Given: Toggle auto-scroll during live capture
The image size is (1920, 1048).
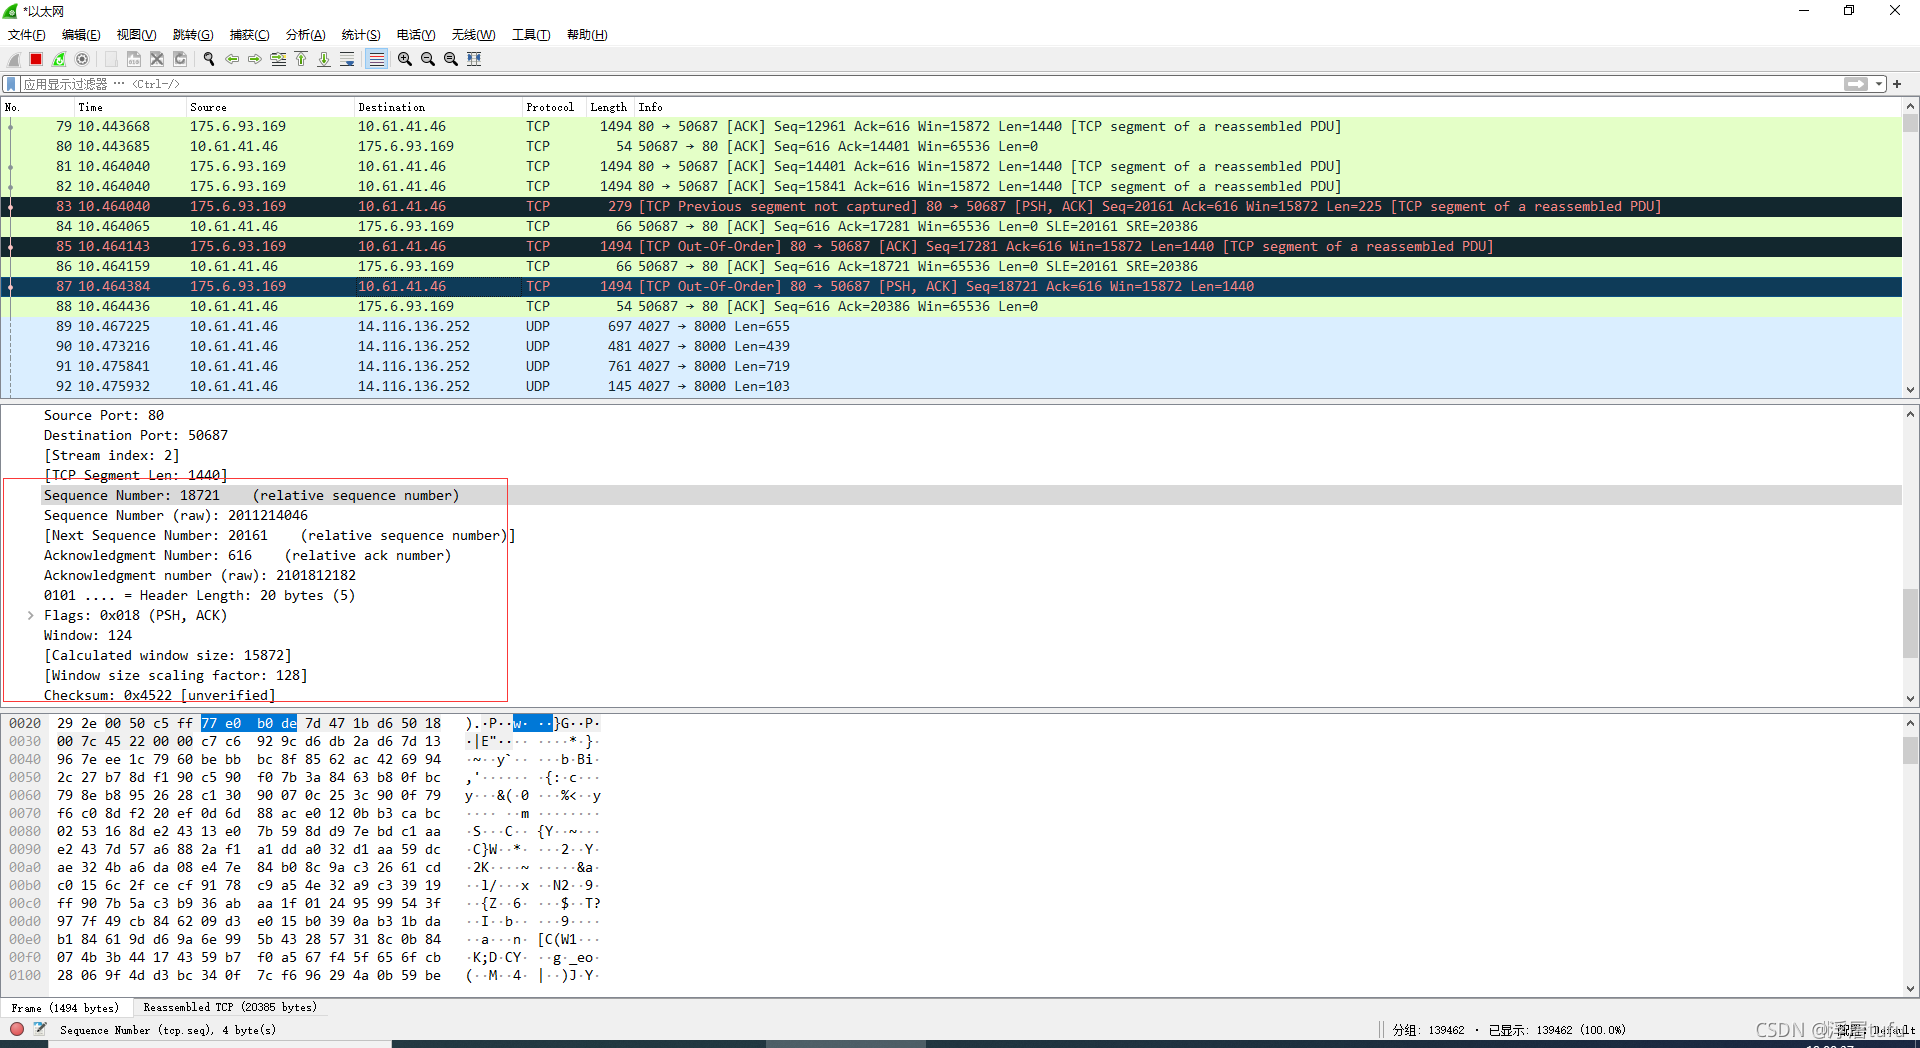Looking at the screenshot, I should point(347,59).
